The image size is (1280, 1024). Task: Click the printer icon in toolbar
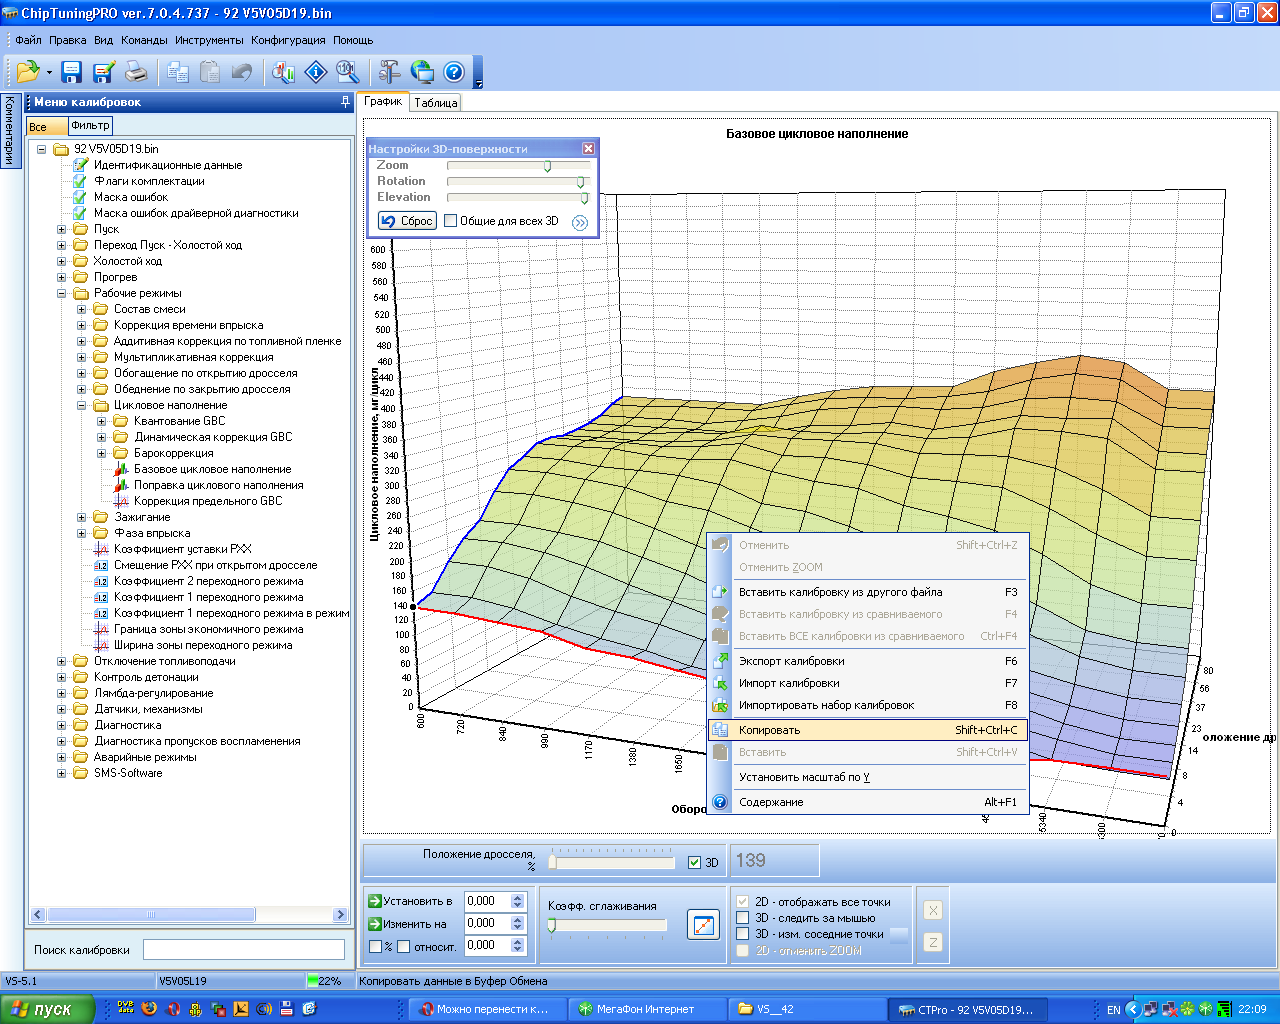point(135,72)
